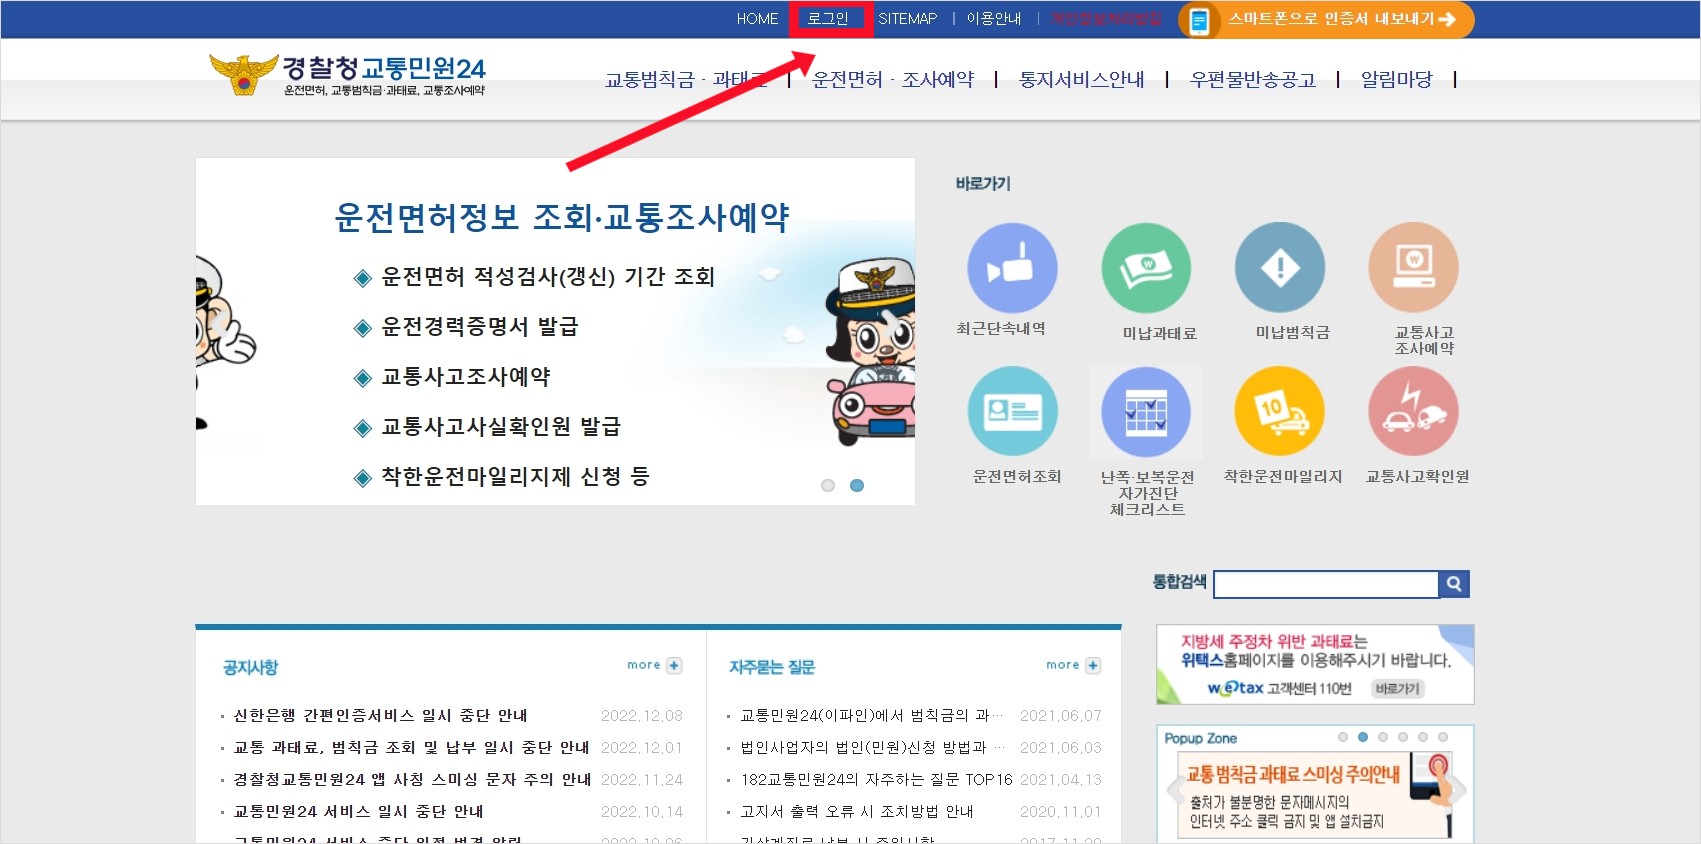Click the 로그인 link
This screenshot has height=844, width=1701.
click(829, 19)
